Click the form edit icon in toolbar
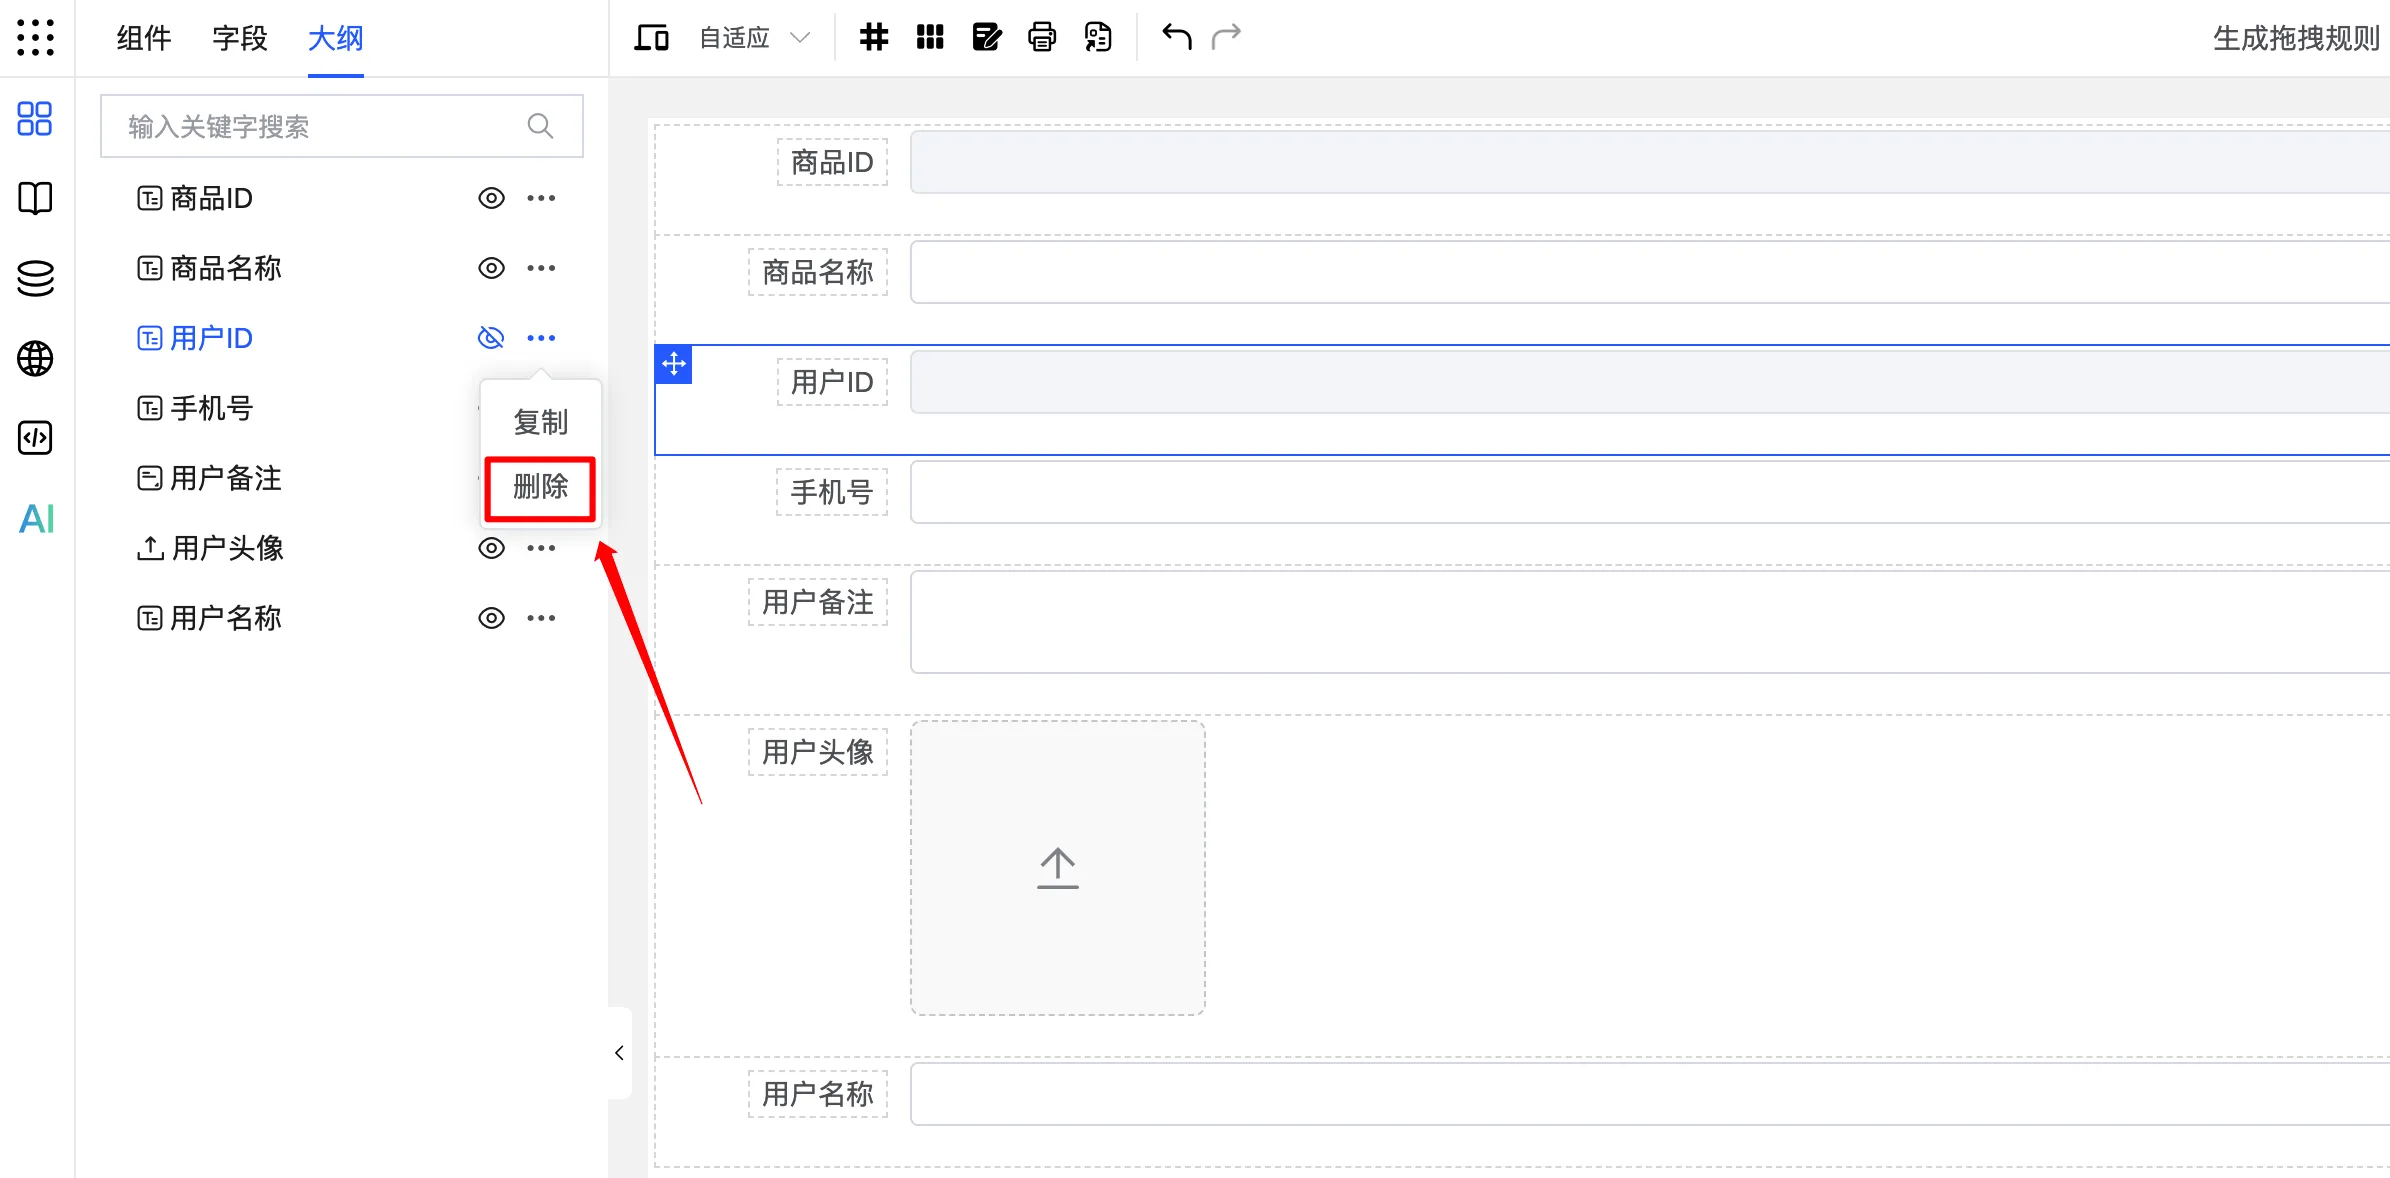This screenshot has width=2390, height=1178. pyautogui.click(x=986, y=37)
